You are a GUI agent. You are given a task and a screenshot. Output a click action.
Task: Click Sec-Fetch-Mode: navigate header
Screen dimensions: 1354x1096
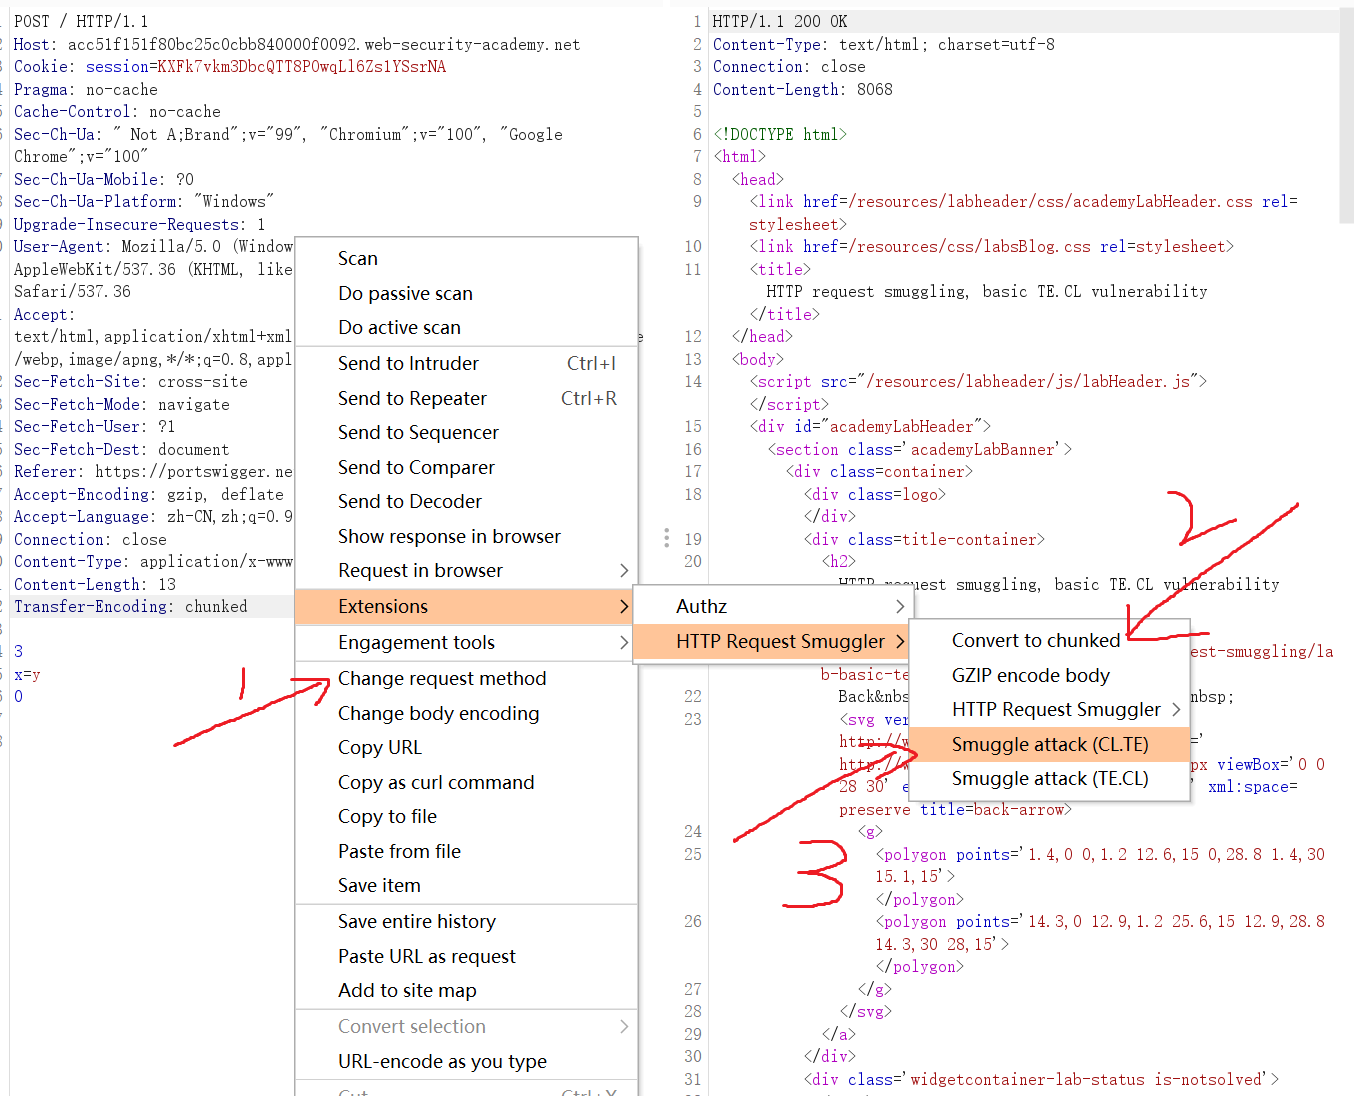point(121,404)
